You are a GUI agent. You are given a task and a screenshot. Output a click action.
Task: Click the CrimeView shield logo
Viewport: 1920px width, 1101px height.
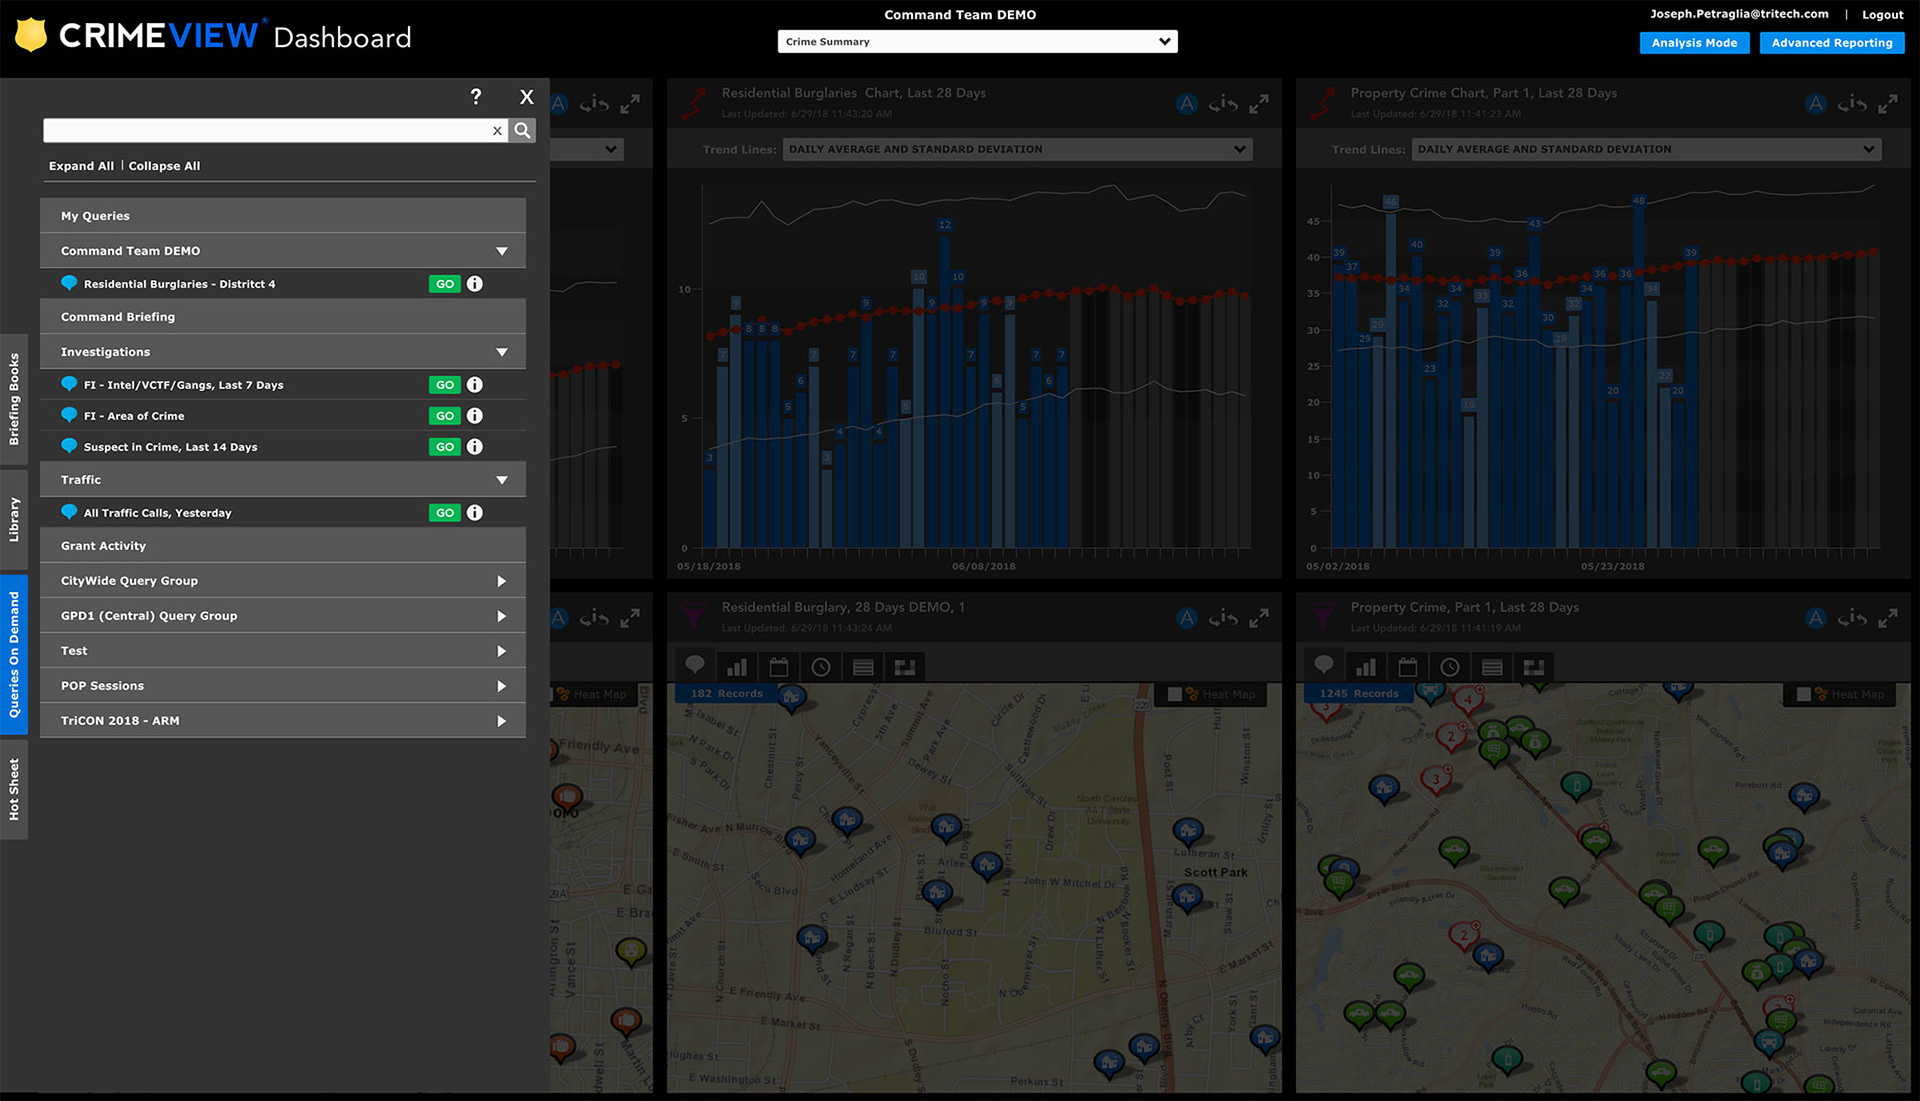[x=31, y=35]
